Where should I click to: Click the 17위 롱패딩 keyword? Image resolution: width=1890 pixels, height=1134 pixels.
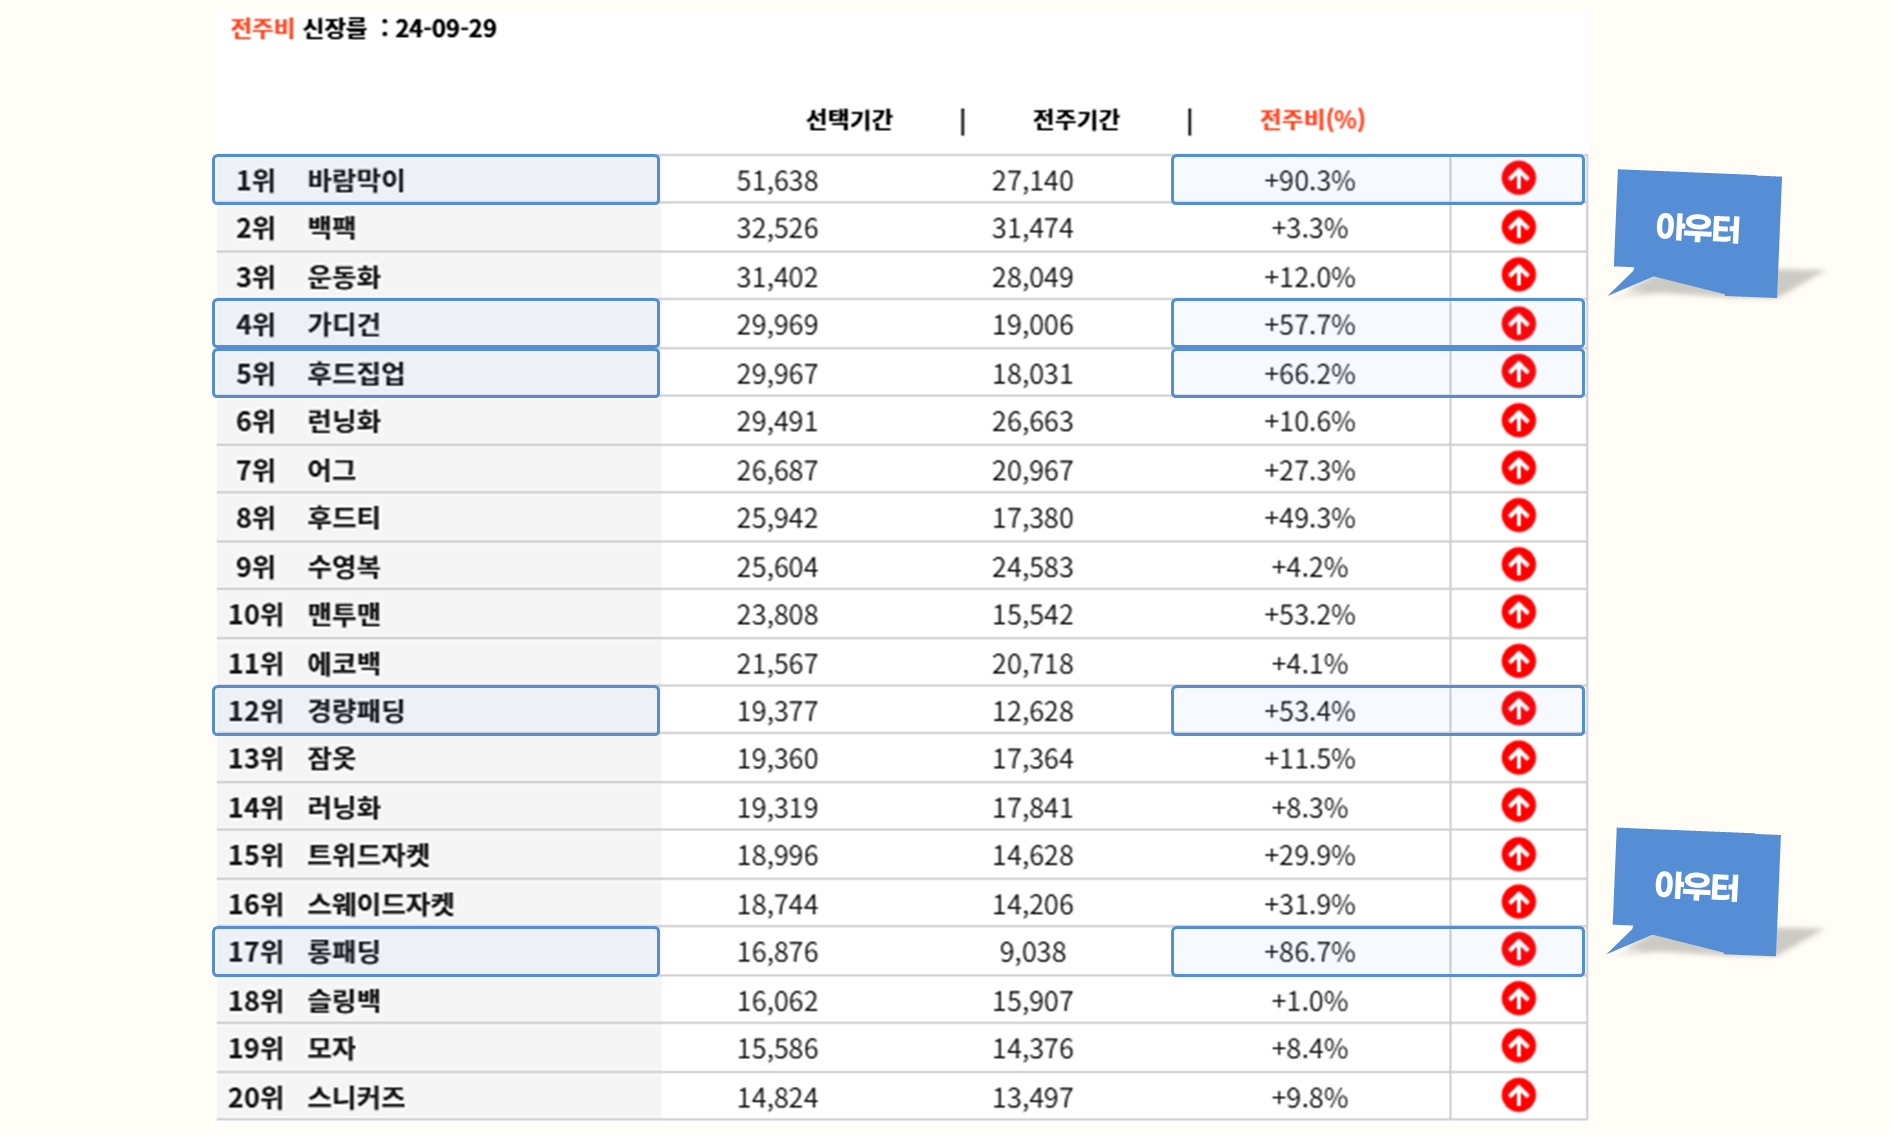pyautogui.click(x=343, y=952)
